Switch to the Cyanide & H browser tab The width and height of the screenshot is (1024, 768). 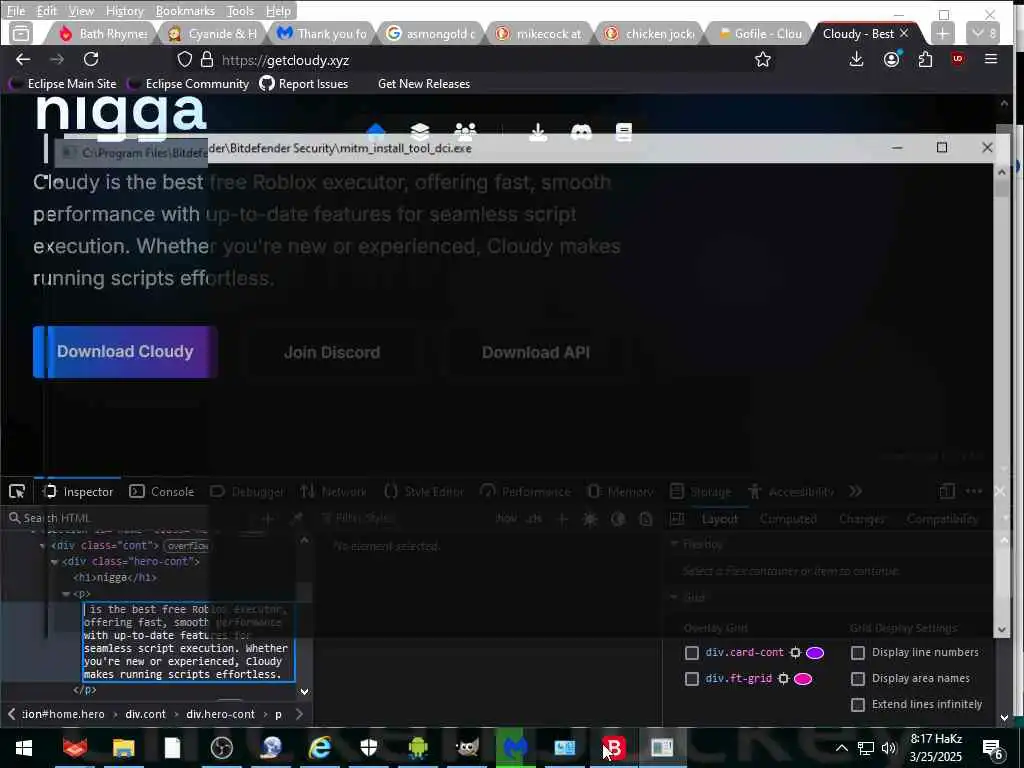pyautogui.click(x=213, y=33)
